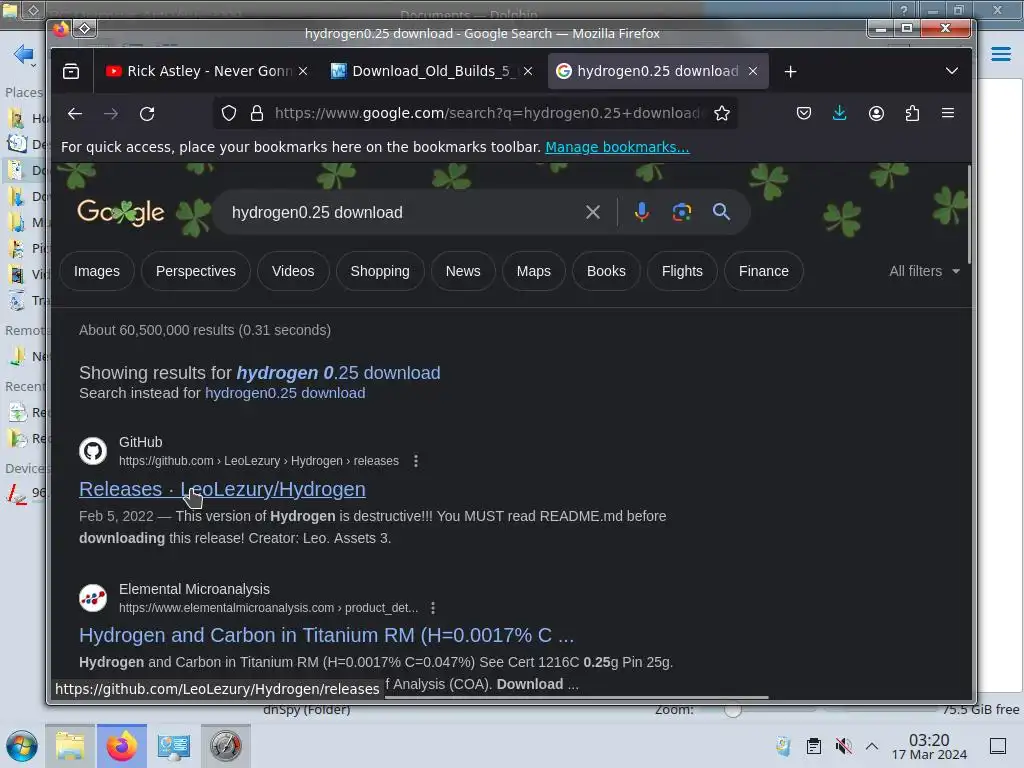Filter results by Perspectives

pyautogui.click(x=196, y=271)
